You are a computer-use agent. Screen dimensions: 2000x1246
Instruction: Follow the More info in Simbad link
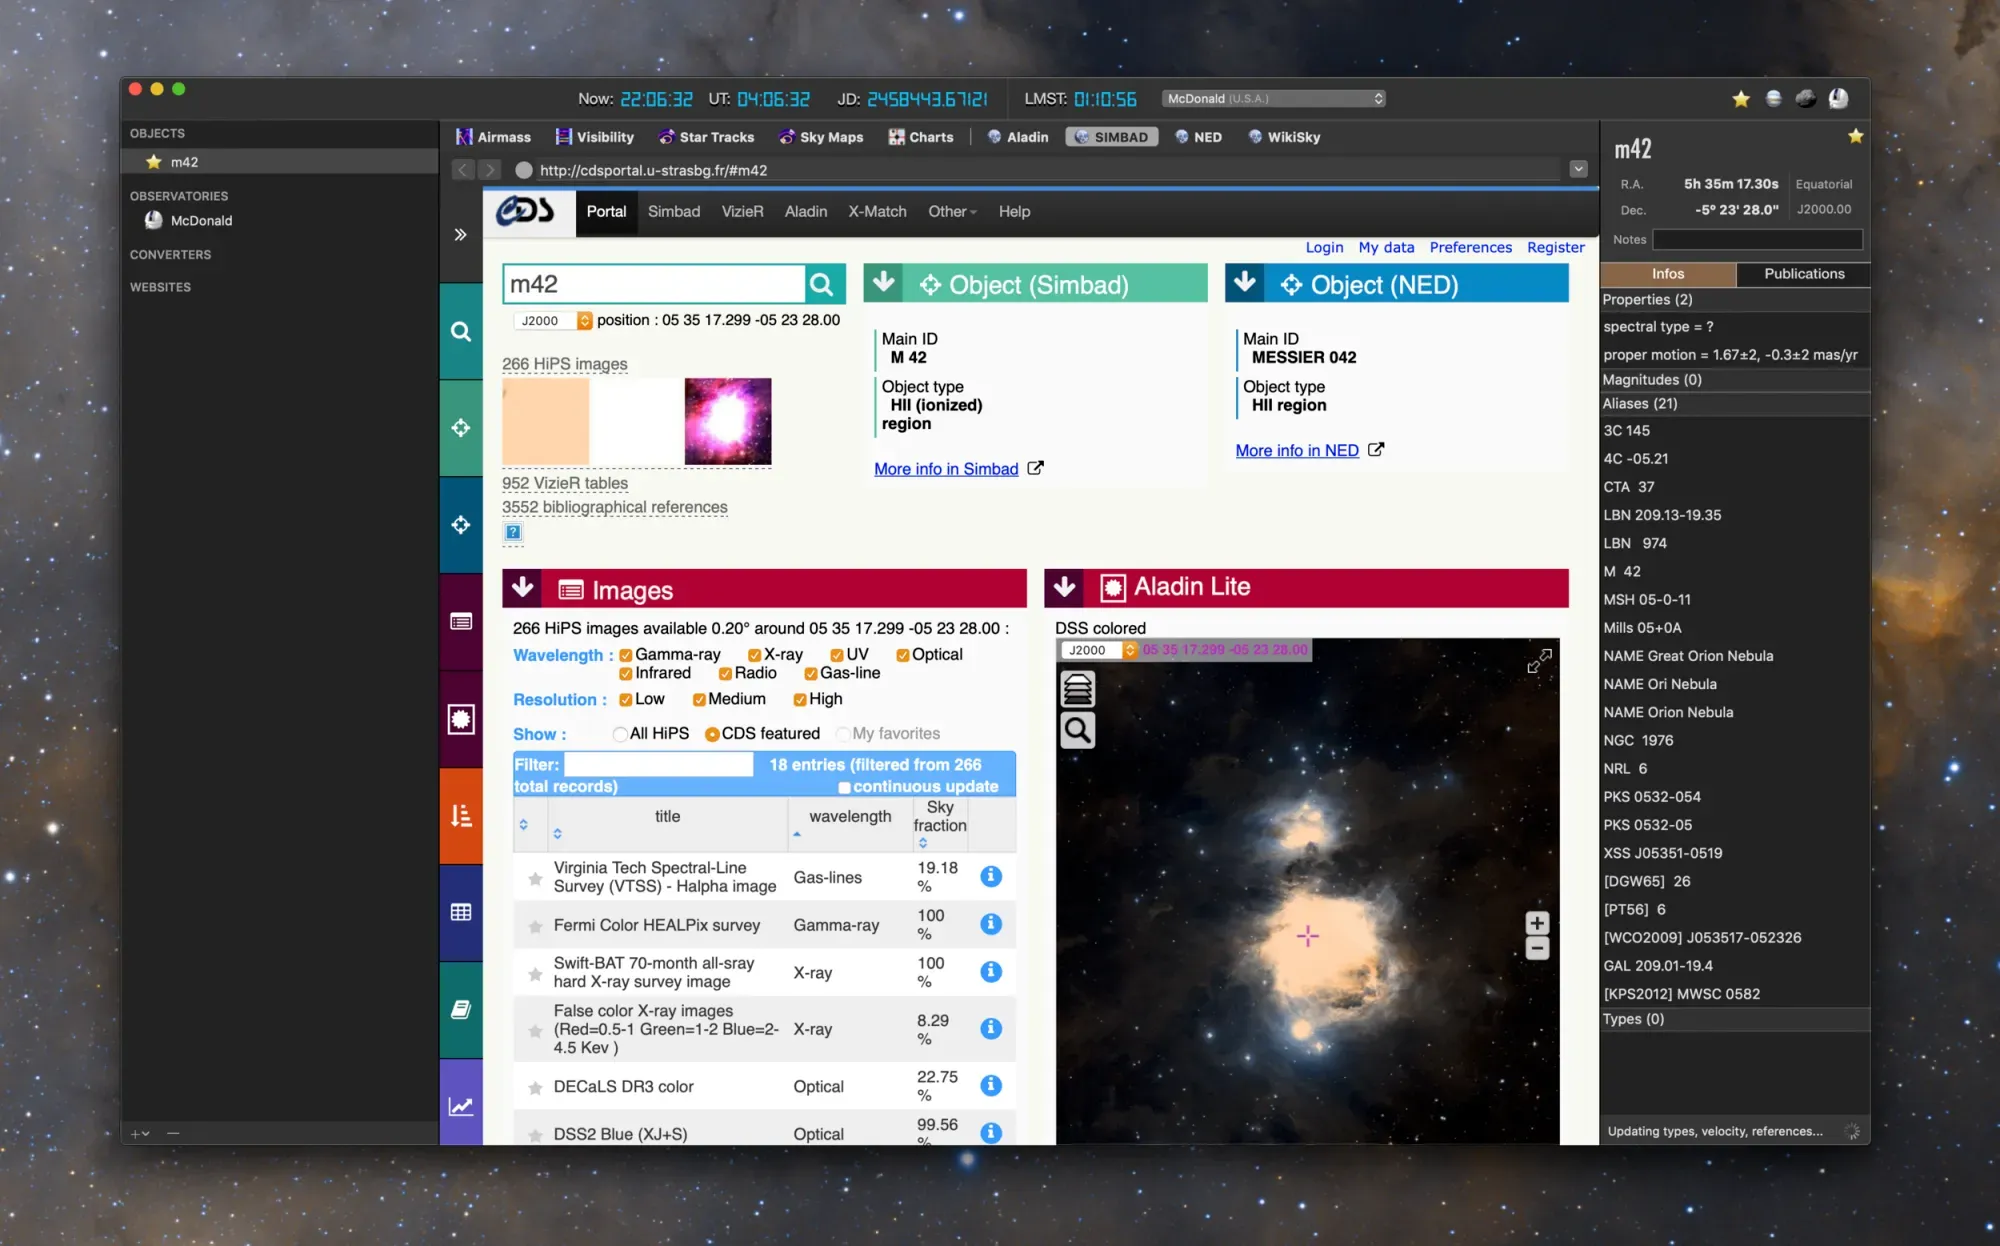coord(946,469)
